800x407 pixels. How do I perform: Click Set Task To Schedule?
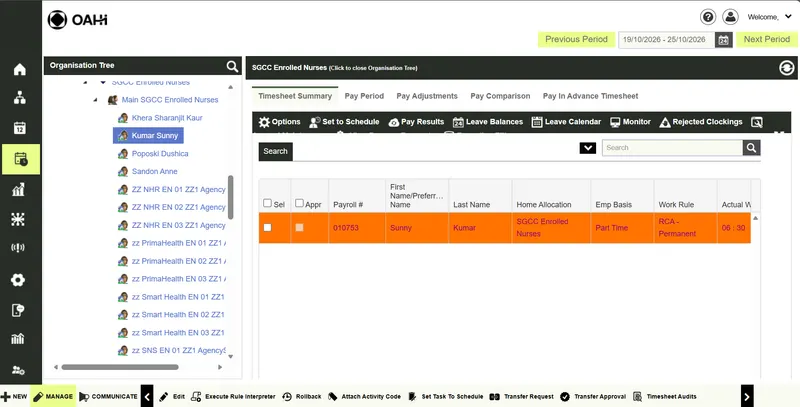tap(445, 396)
